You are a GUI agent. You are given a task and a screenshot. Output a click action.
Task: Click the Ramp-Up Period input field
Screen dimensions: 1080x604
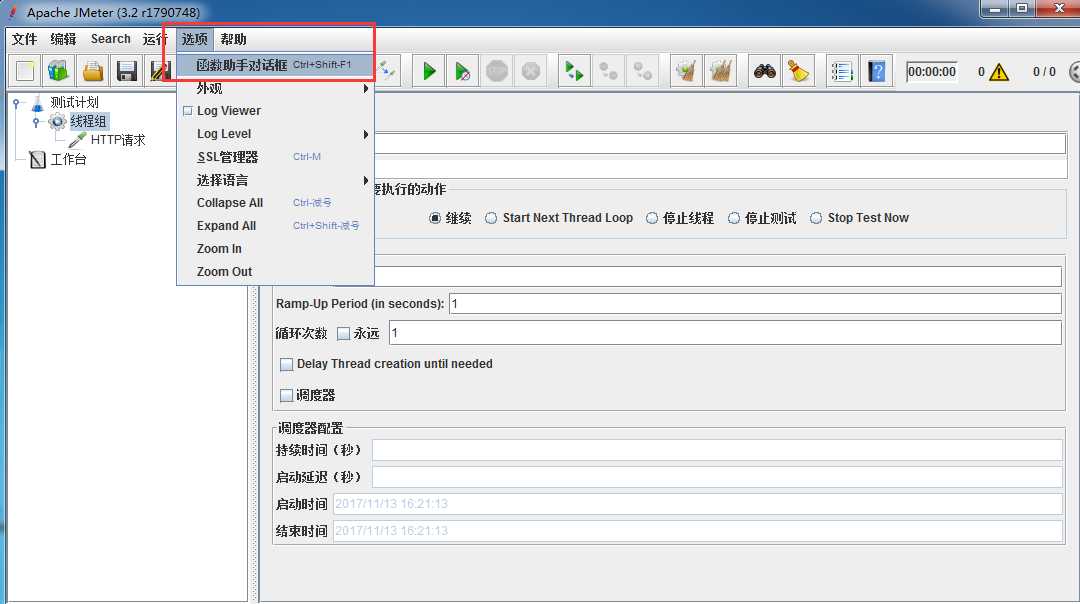coord(755,304)
